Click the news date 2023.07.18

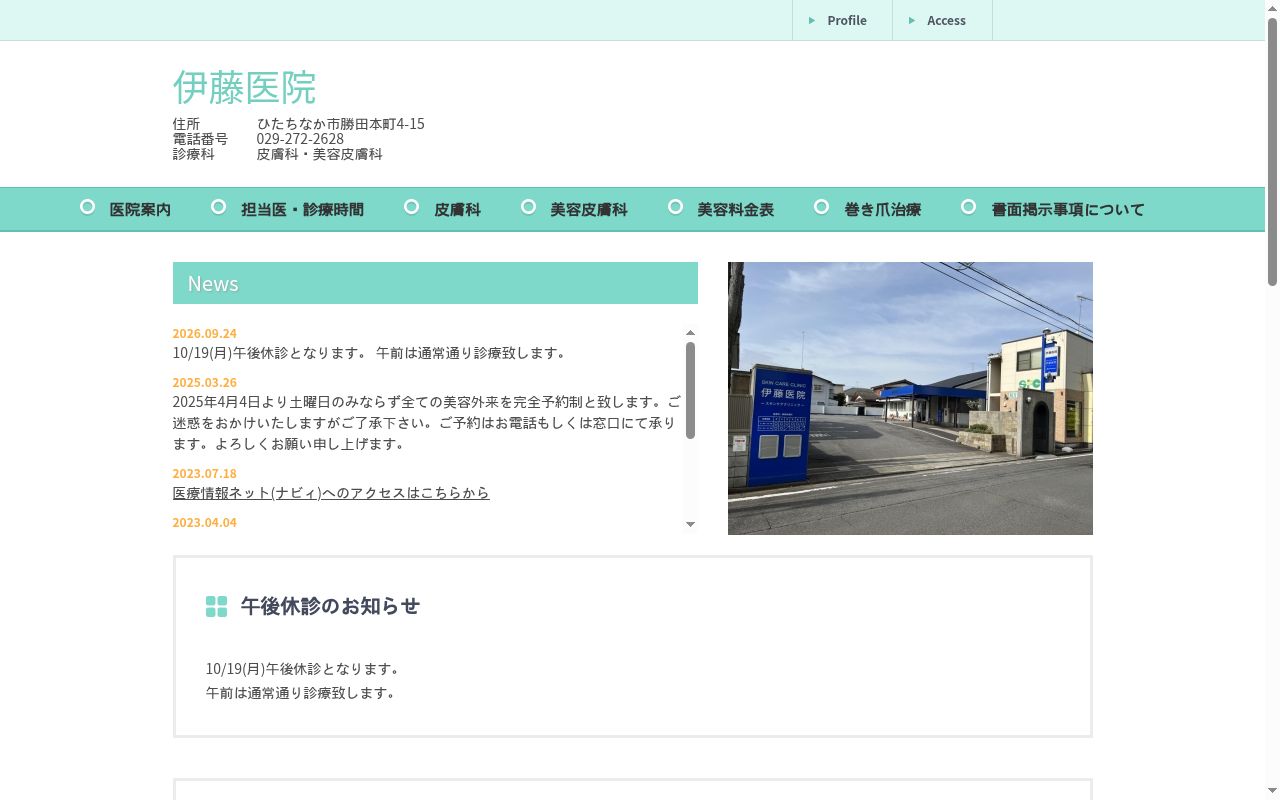point(205,474)
